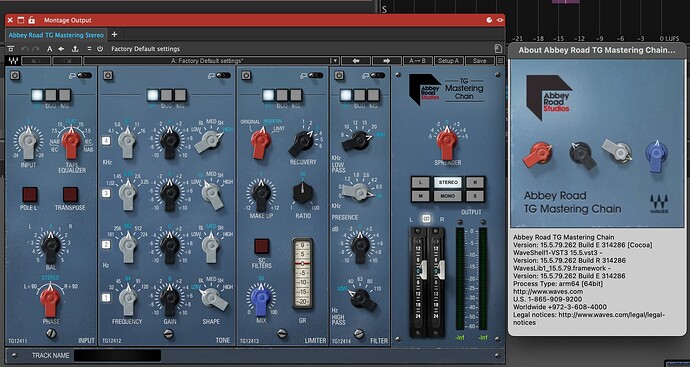Image resolution: width=690 pixels, height=367 pixels.
Task: Select DUO mode on the INPUT module
Action: [x=51, y=95]
